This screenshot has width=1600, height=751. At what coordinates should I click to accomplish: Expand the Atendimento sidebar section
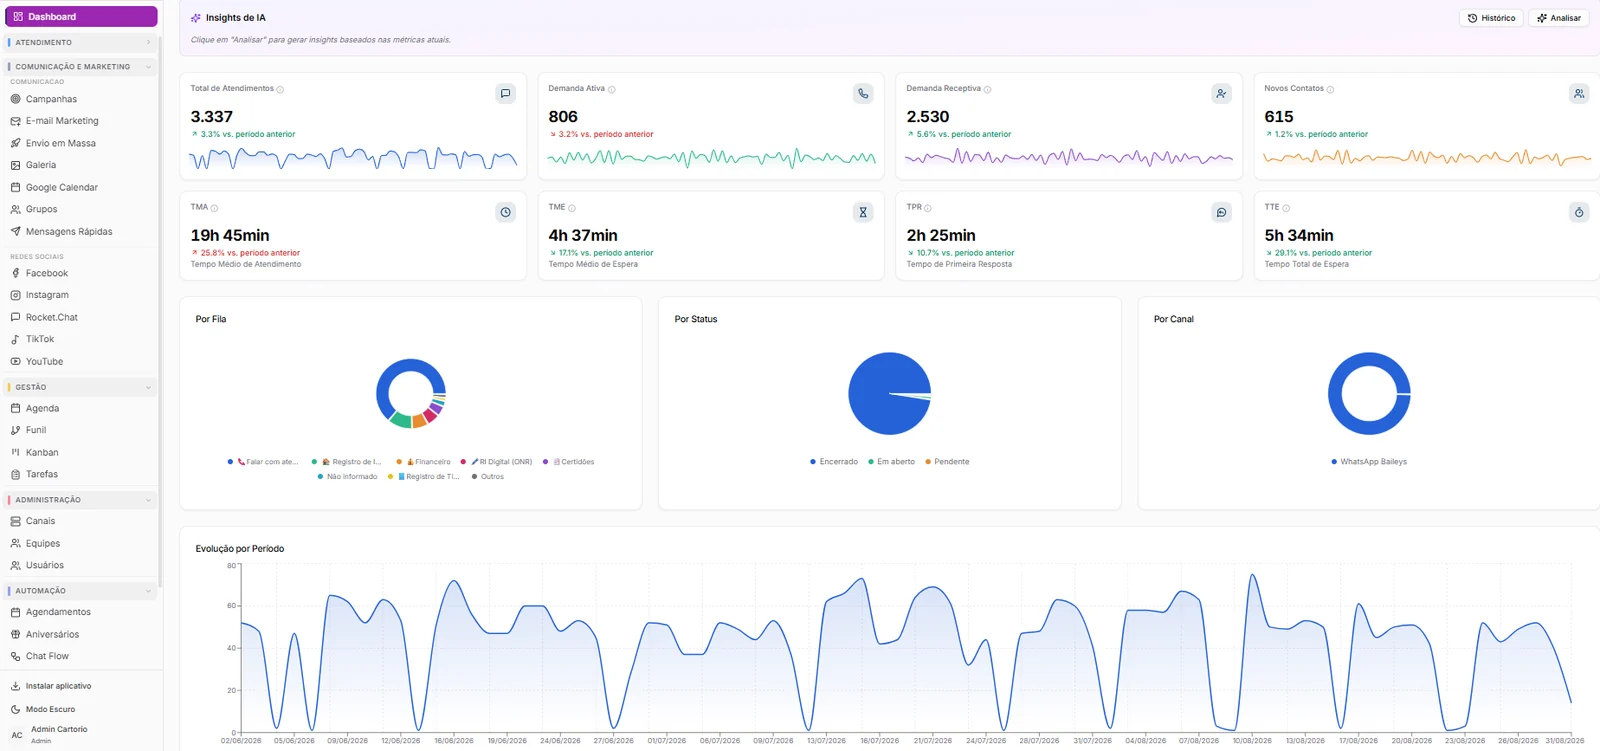(x=81, y=43)
